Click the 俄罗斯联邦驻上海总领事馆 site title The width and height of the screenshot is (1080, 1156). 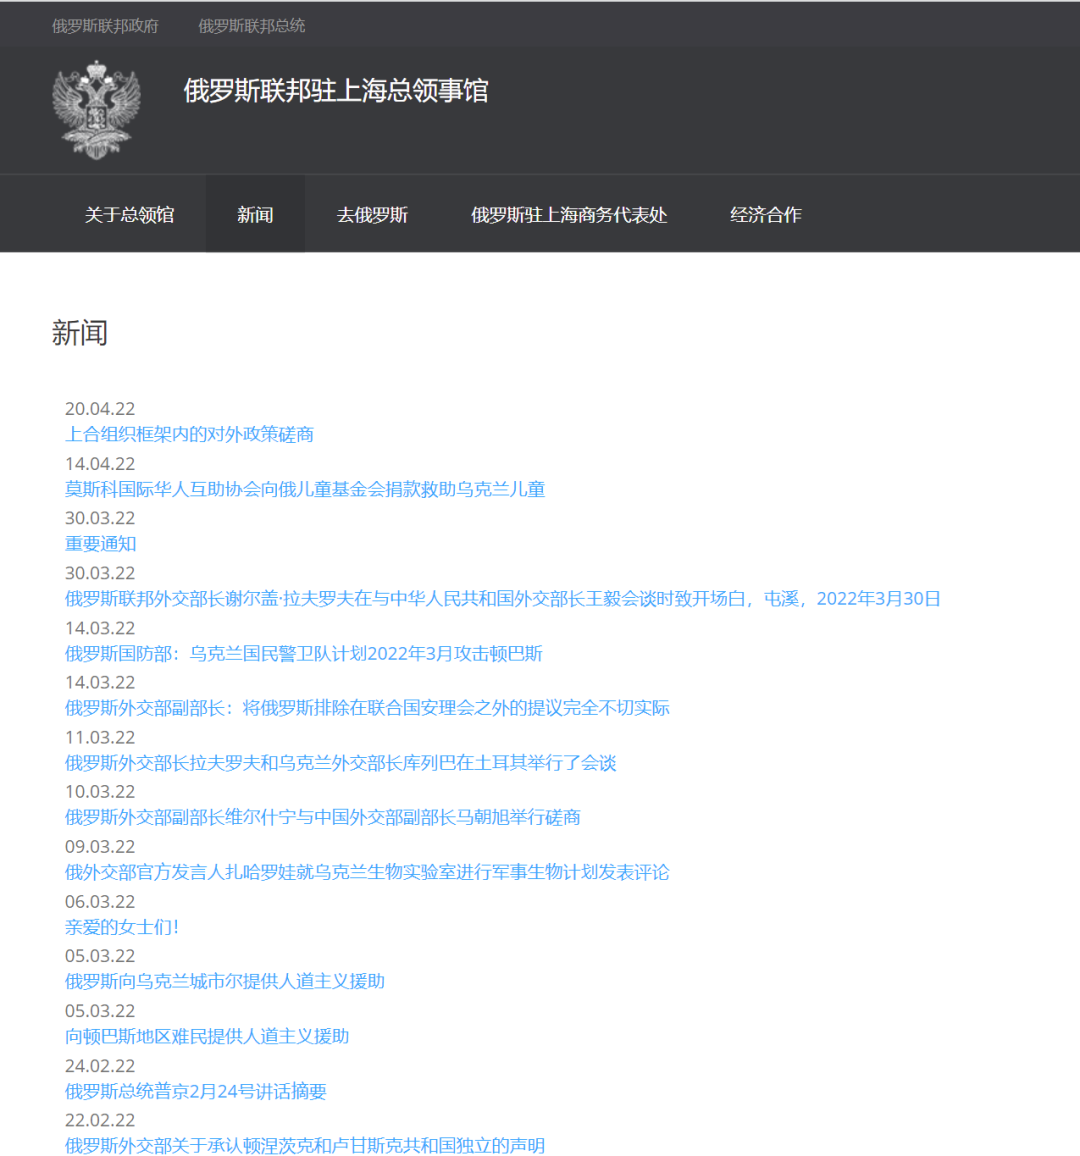pos(335,91)
